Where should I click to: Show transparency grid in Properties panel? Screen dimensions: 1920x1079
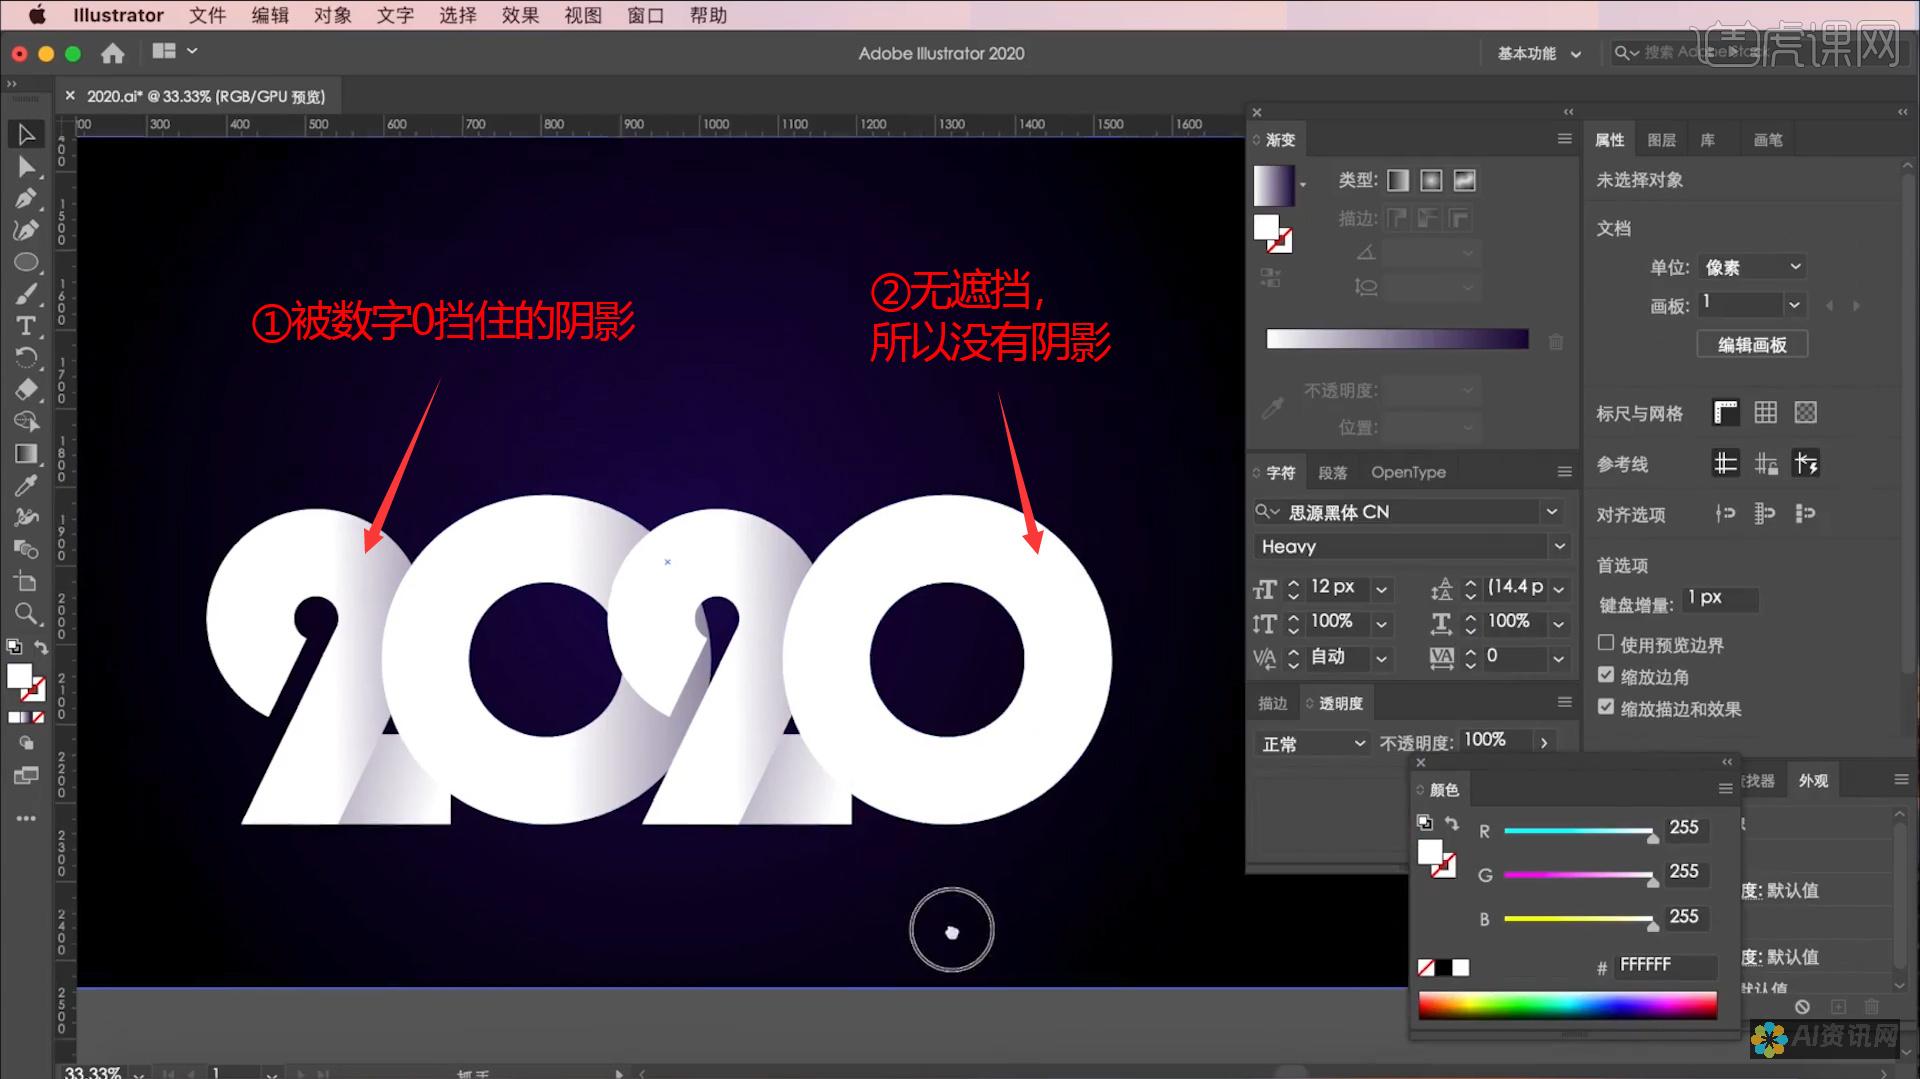[1805, 412]
